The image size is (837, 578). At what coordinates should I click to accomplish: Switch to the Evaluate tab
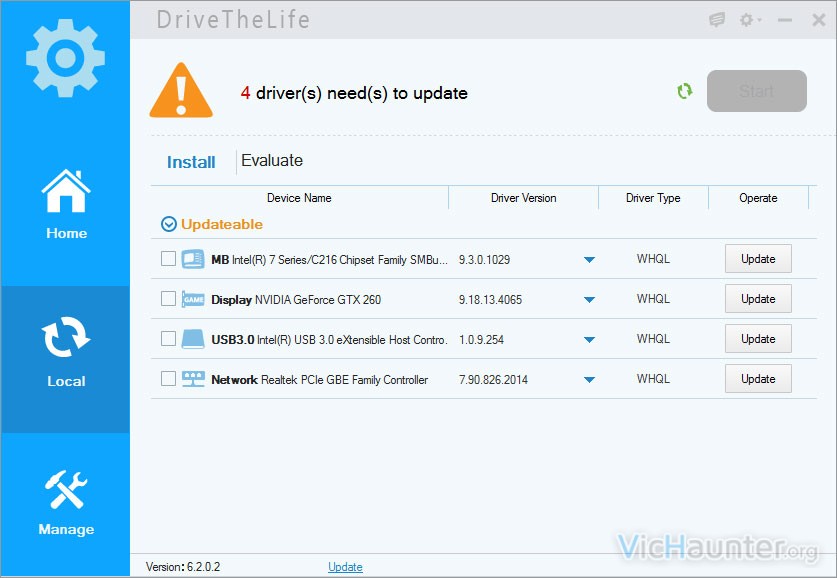(272, 161)
